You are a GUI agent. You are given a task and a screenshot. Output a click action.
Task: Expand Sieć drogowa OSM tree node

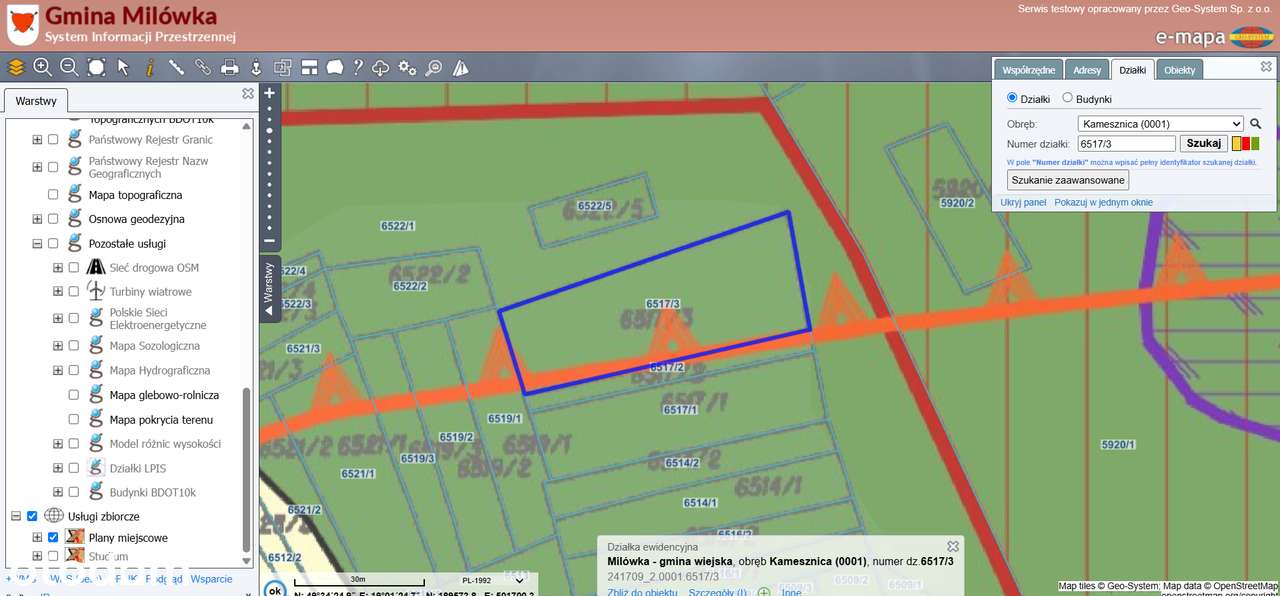point(57,268)
